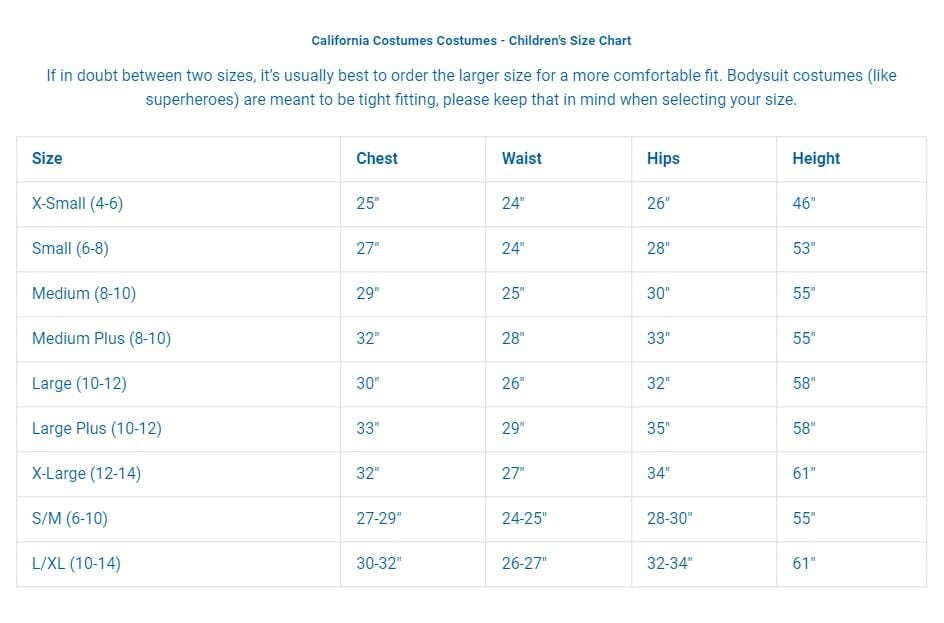944x623 pixels.
Task: Click the sizing advice paragraph text
Action: 471,87
